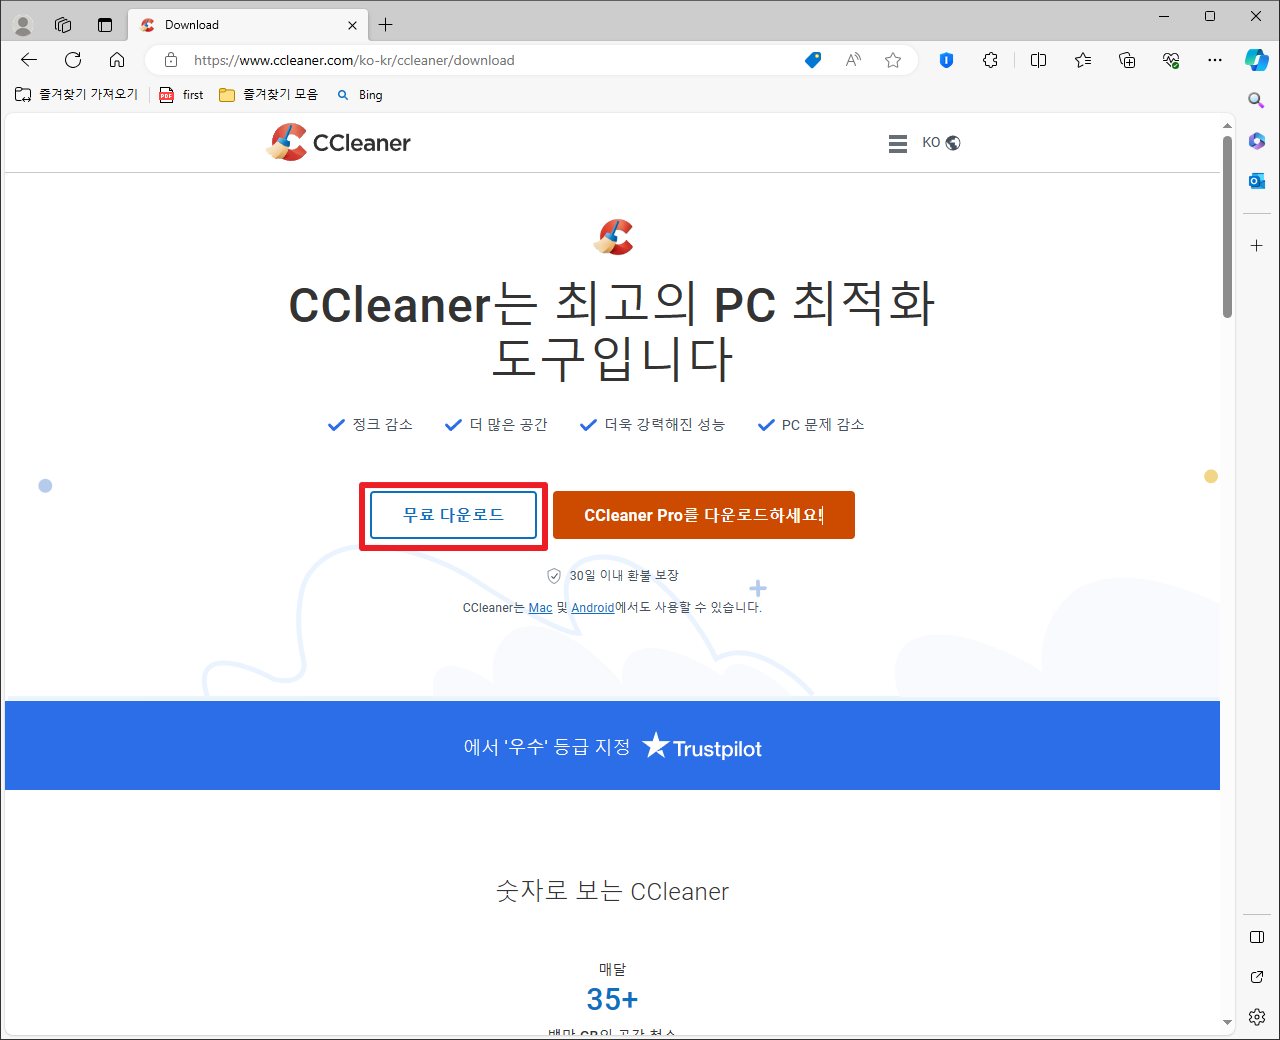Open the Workspaces icon in the title bar

63,25
